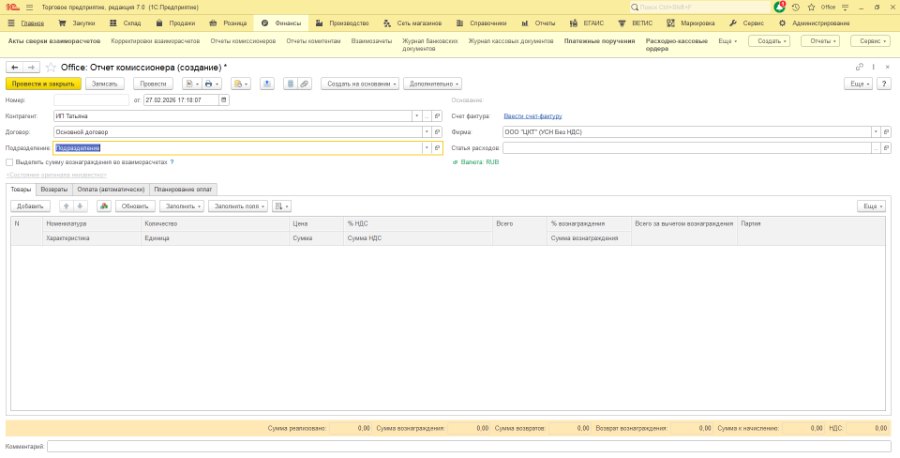Click 'Добавить' in the table toolbar
900x458 pixels.
pos(30,206)
